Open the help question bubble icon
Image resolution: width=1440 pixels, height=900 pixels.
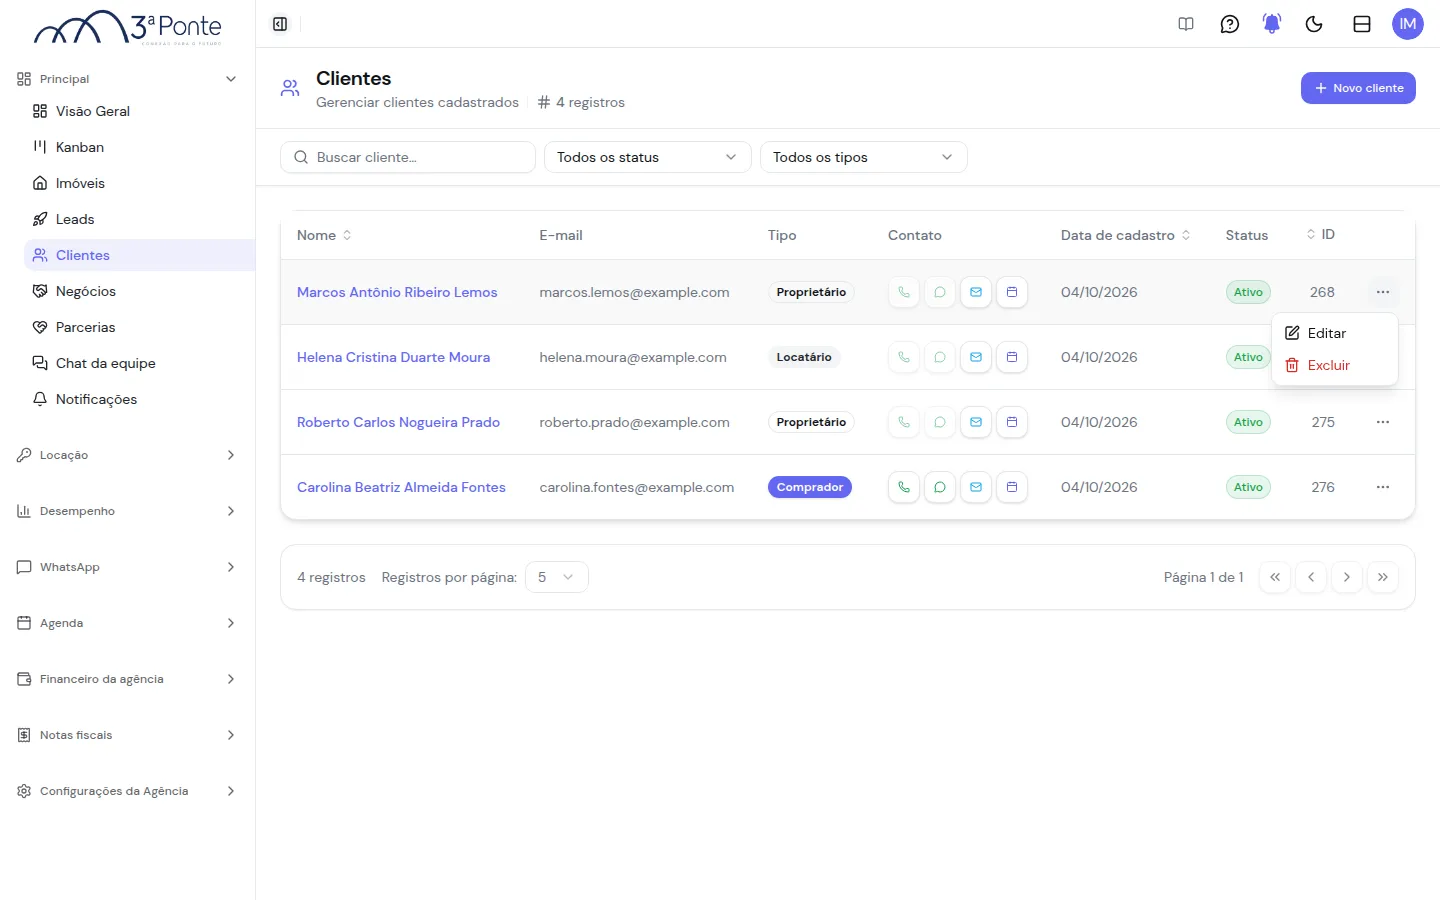point(1230,24)
